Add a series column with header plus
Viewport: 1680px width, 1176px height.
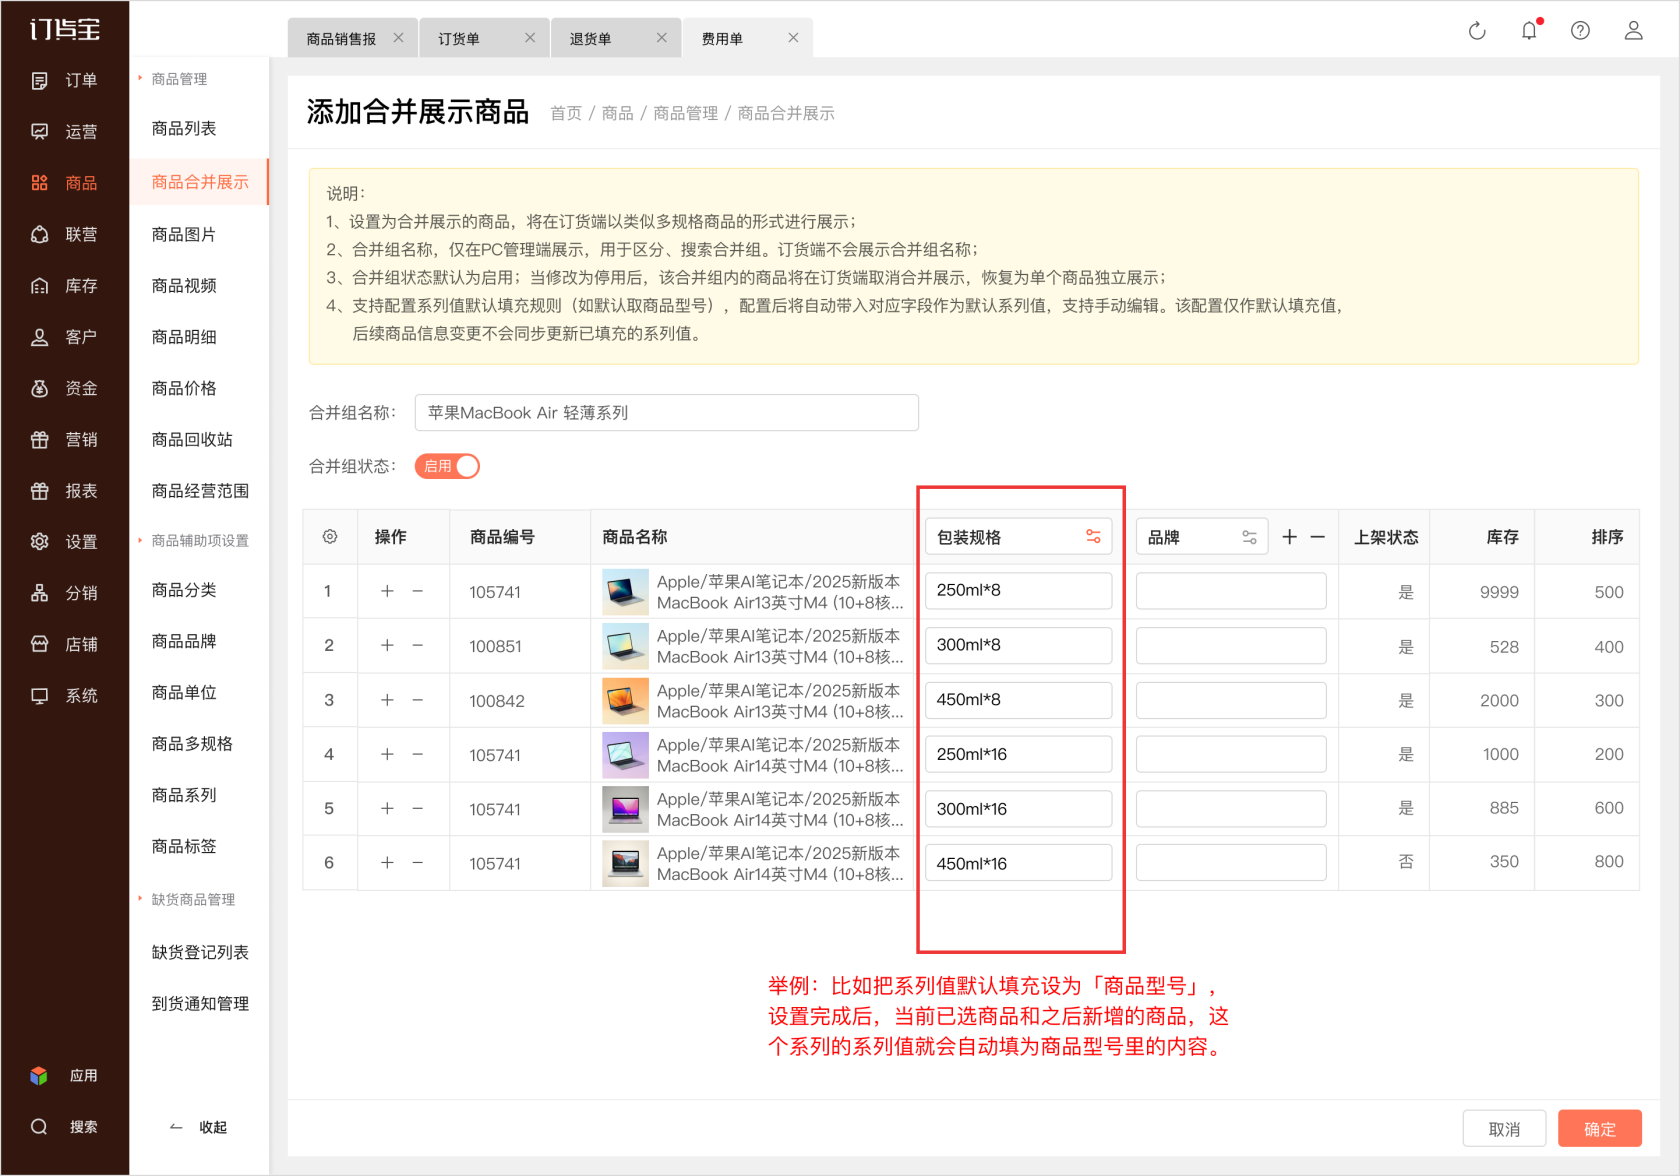coord(1290,537)
